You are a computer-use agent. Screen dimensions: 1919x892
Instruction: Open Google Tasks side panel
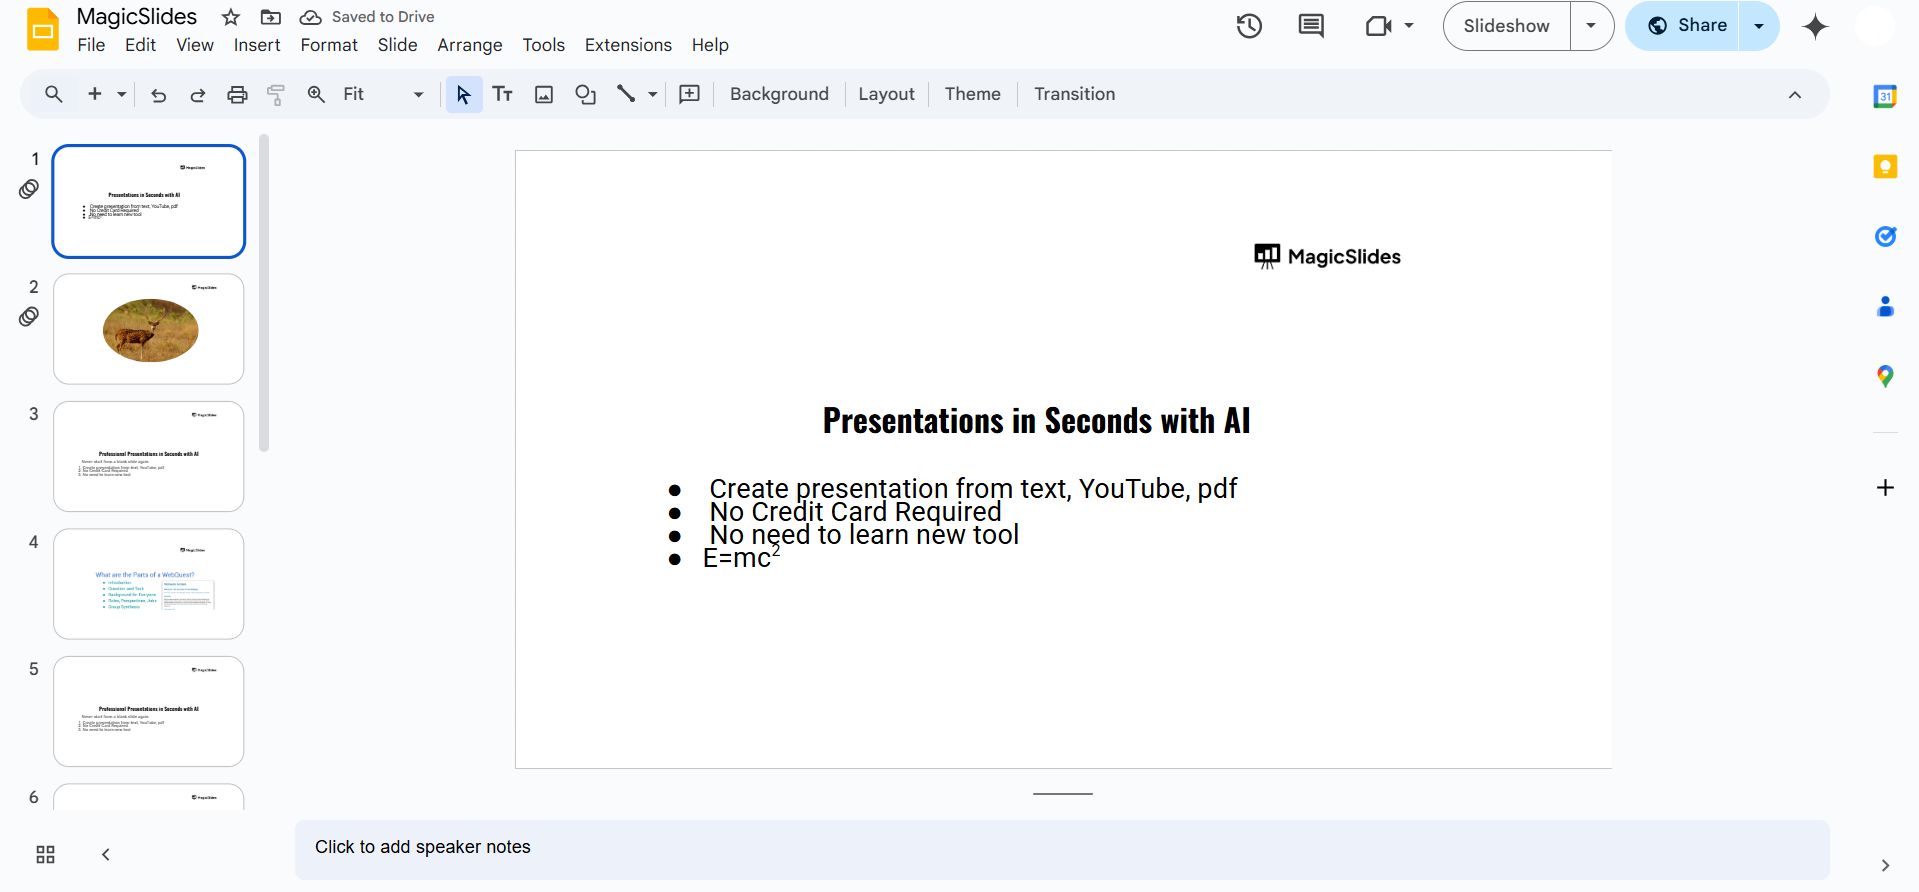(1885, 236)
